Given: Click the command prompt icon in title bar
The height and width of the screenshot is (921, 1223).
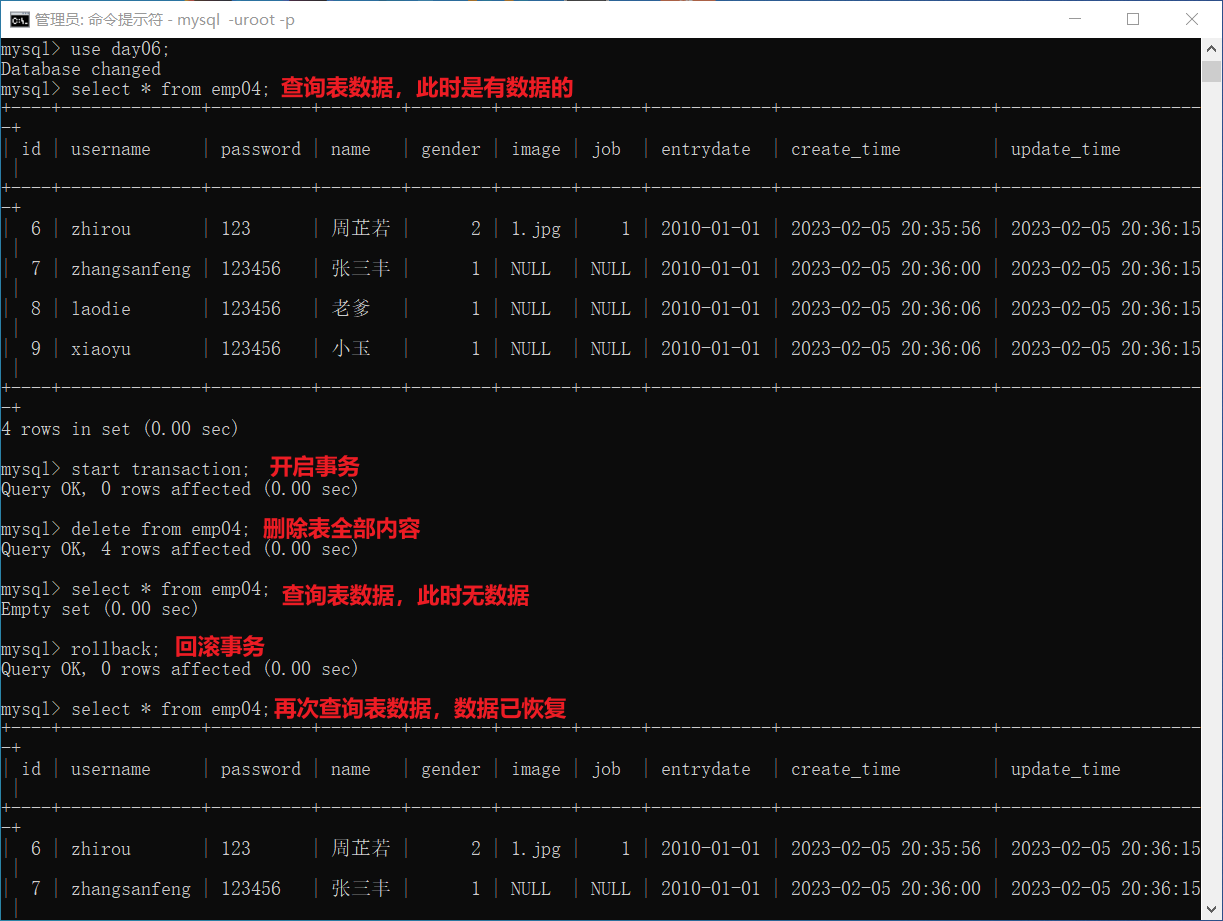Looking at the screenshot, I should click(18, 19).
